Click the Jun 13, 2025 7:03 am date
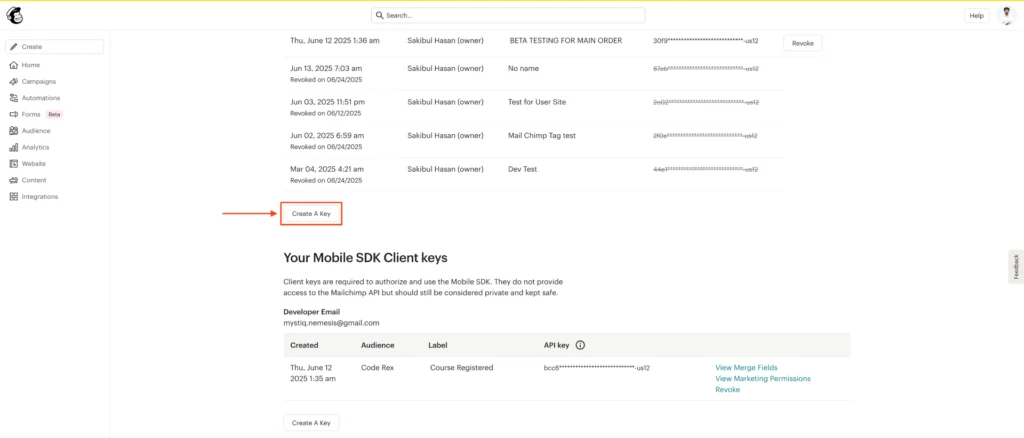This screenshot has width=1024, height=438. tap(326, 69)
